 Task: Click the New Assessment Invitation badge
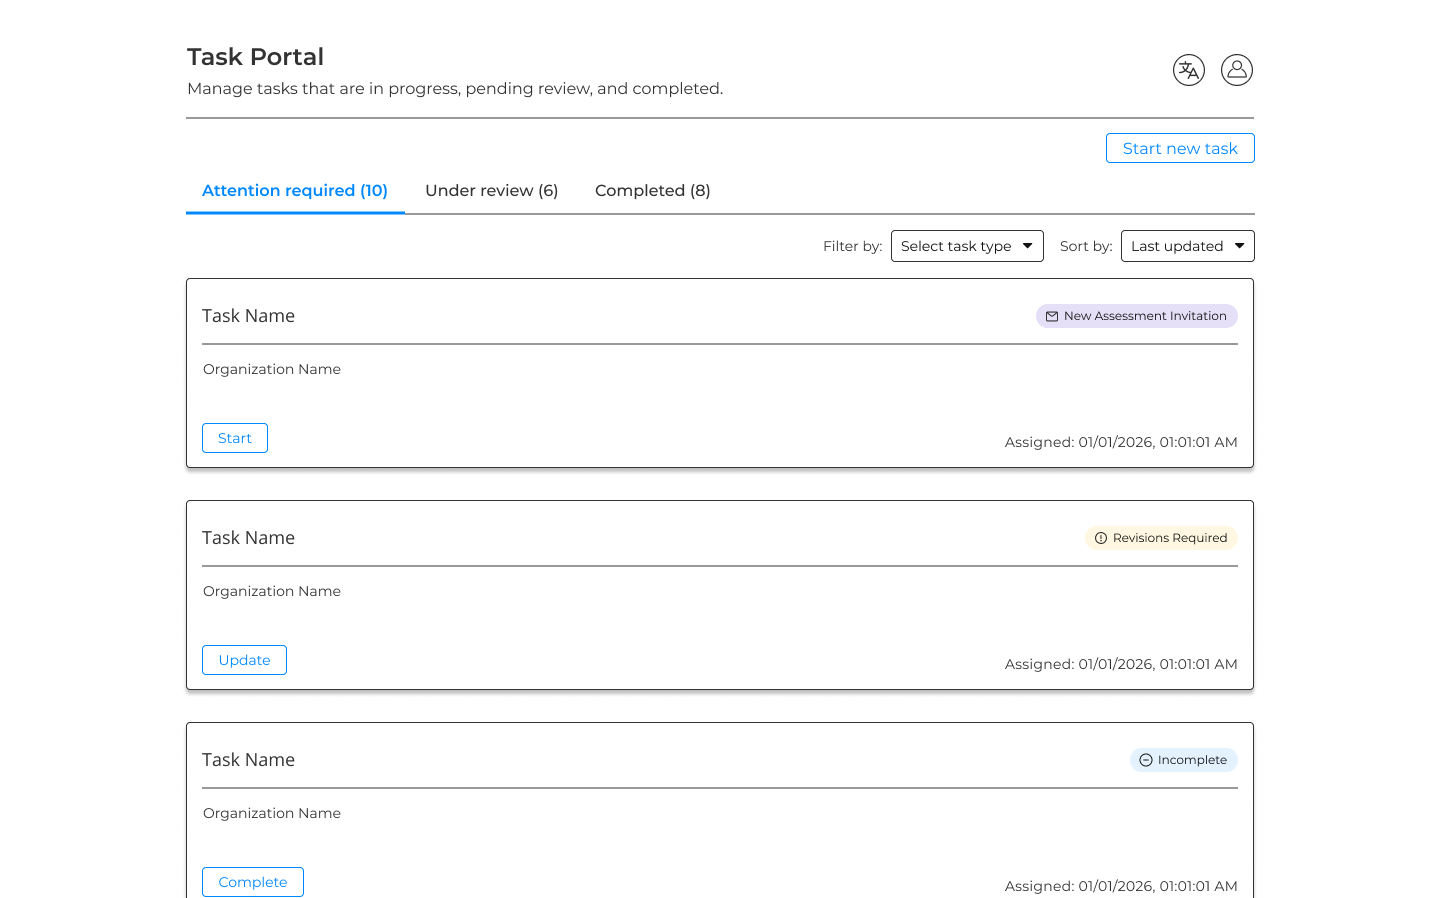(x=1136, y=316)
